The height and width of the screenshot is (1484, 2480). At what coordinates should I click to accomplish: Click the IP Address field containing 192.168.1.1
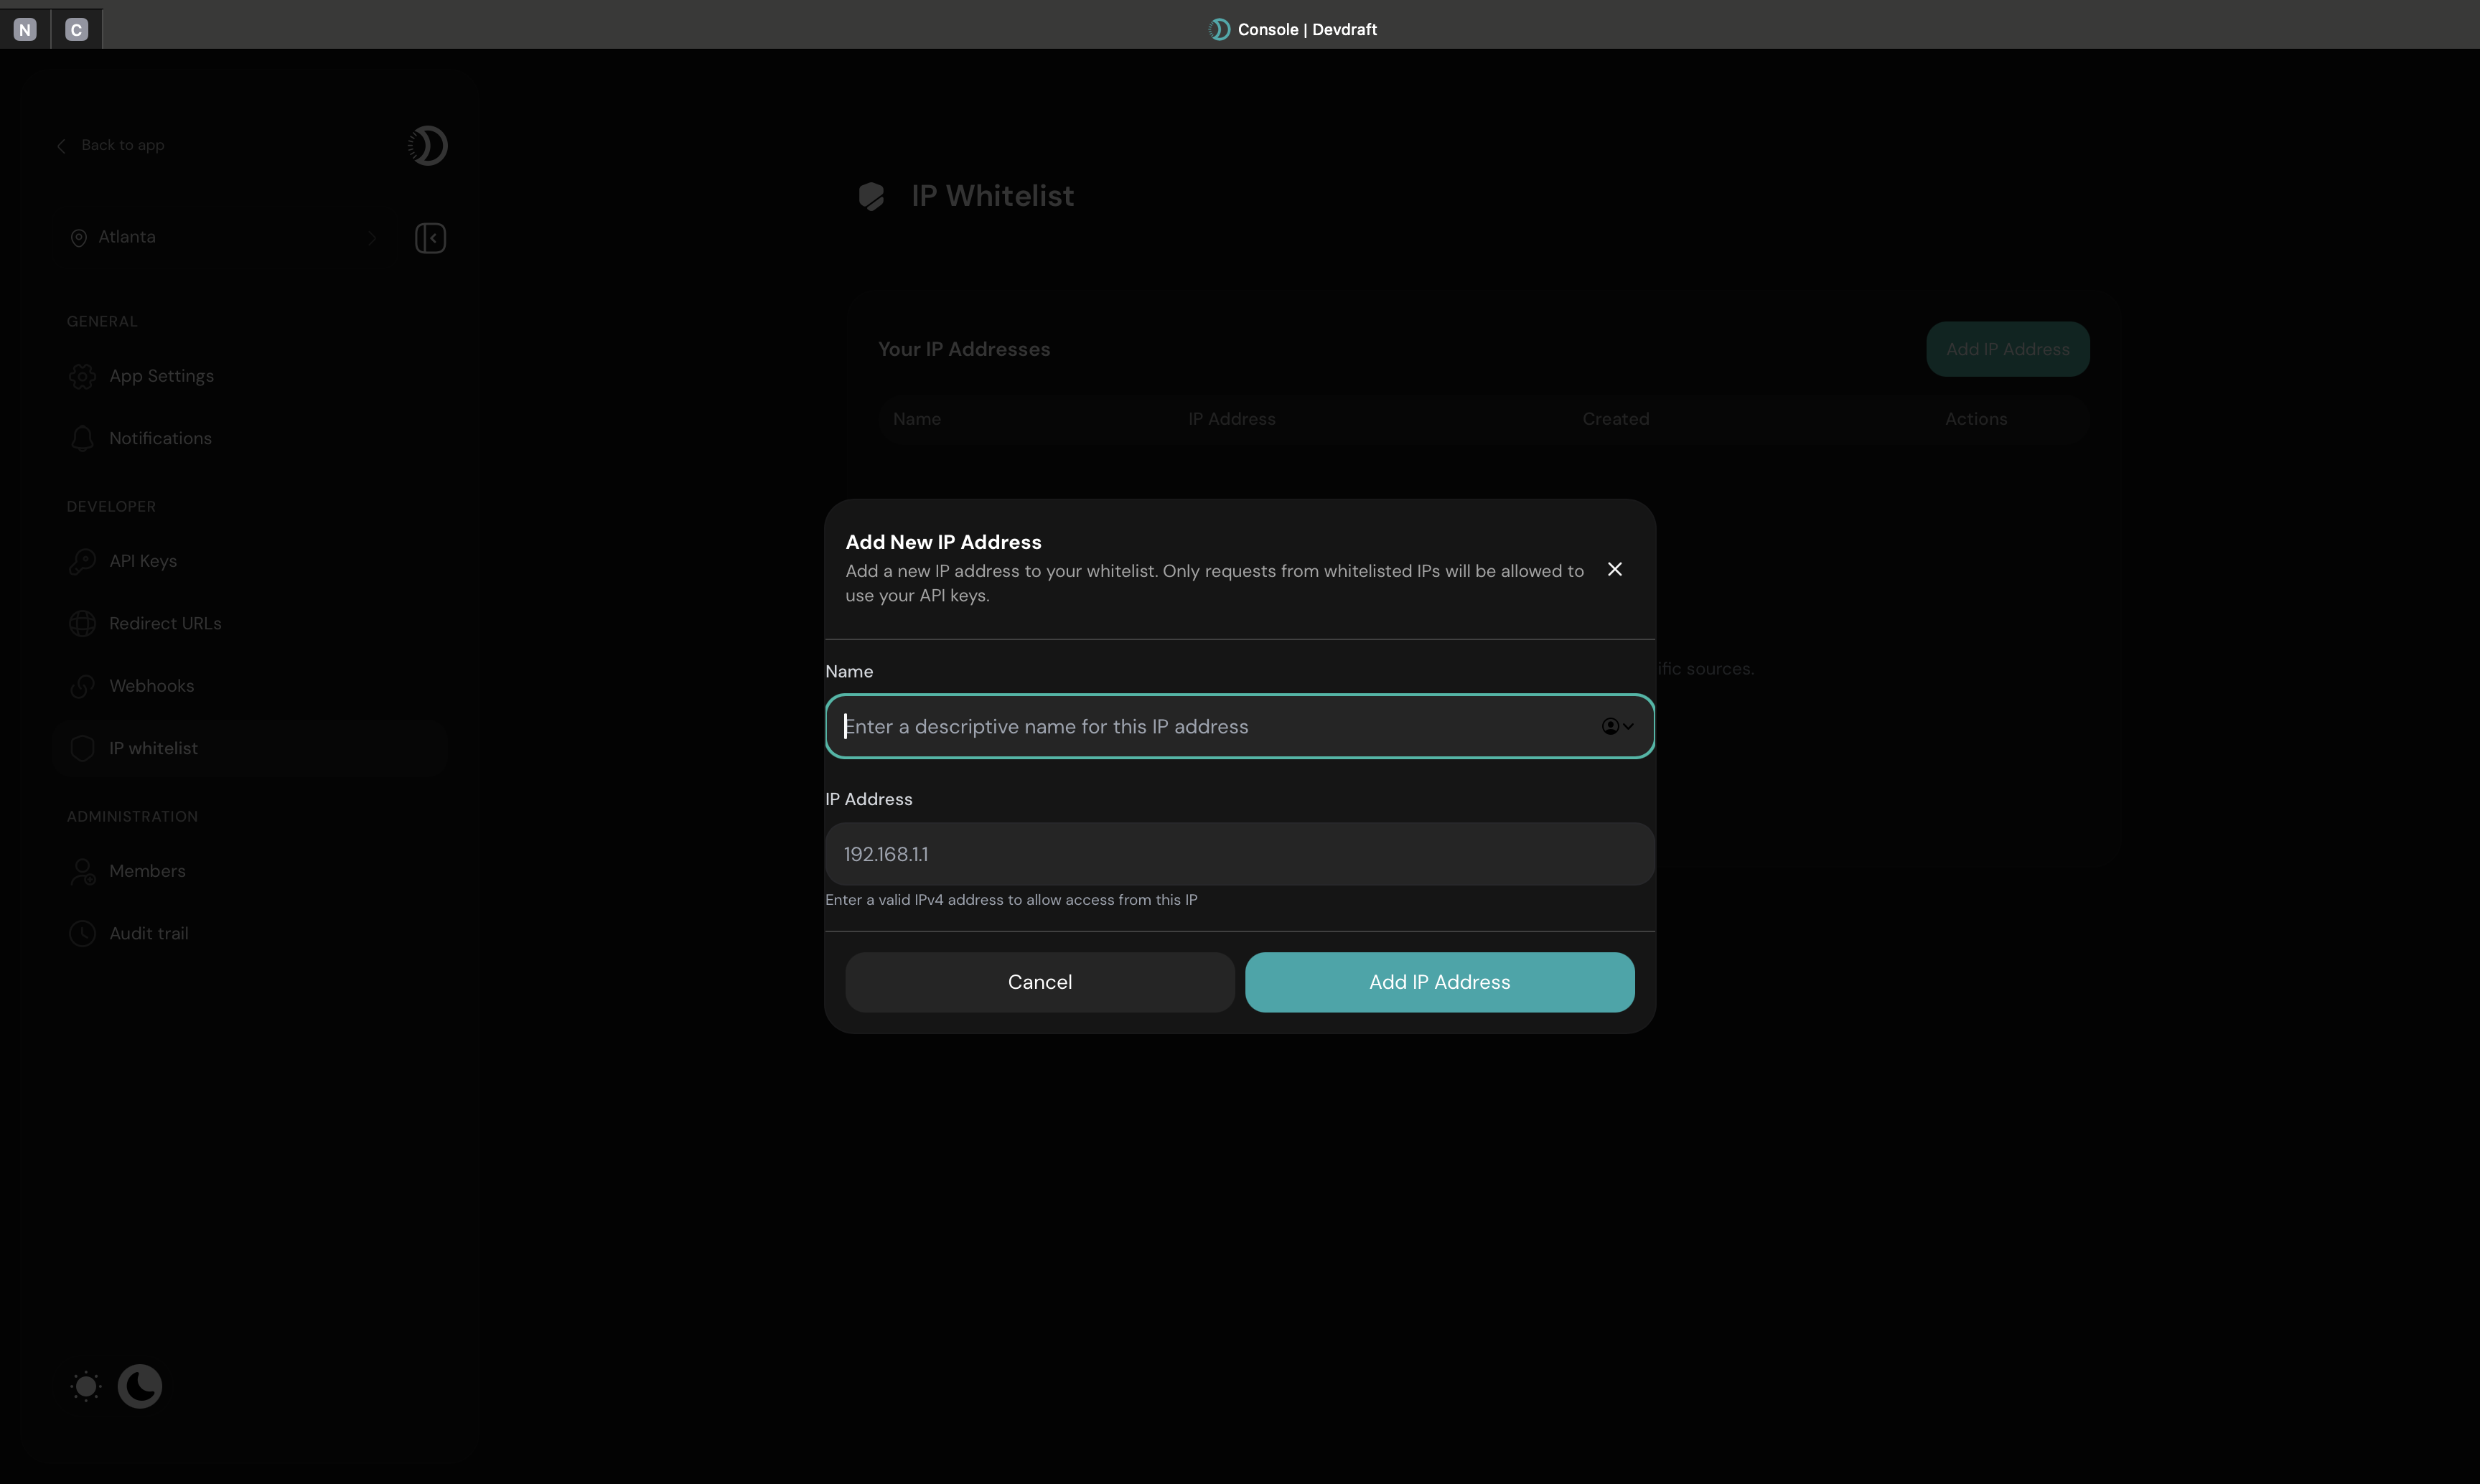click(x=1238, y=853)
